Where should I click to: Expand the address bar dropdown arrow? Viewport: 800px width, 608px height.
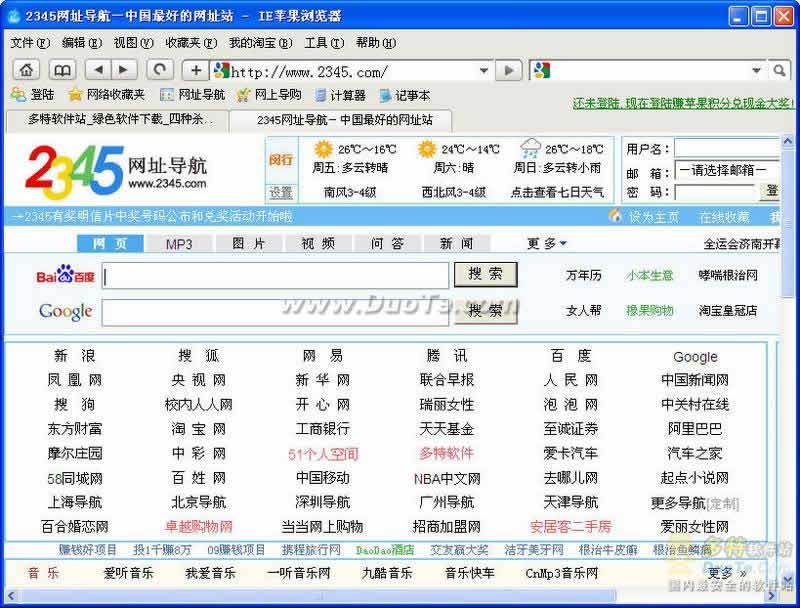[484, 70]
